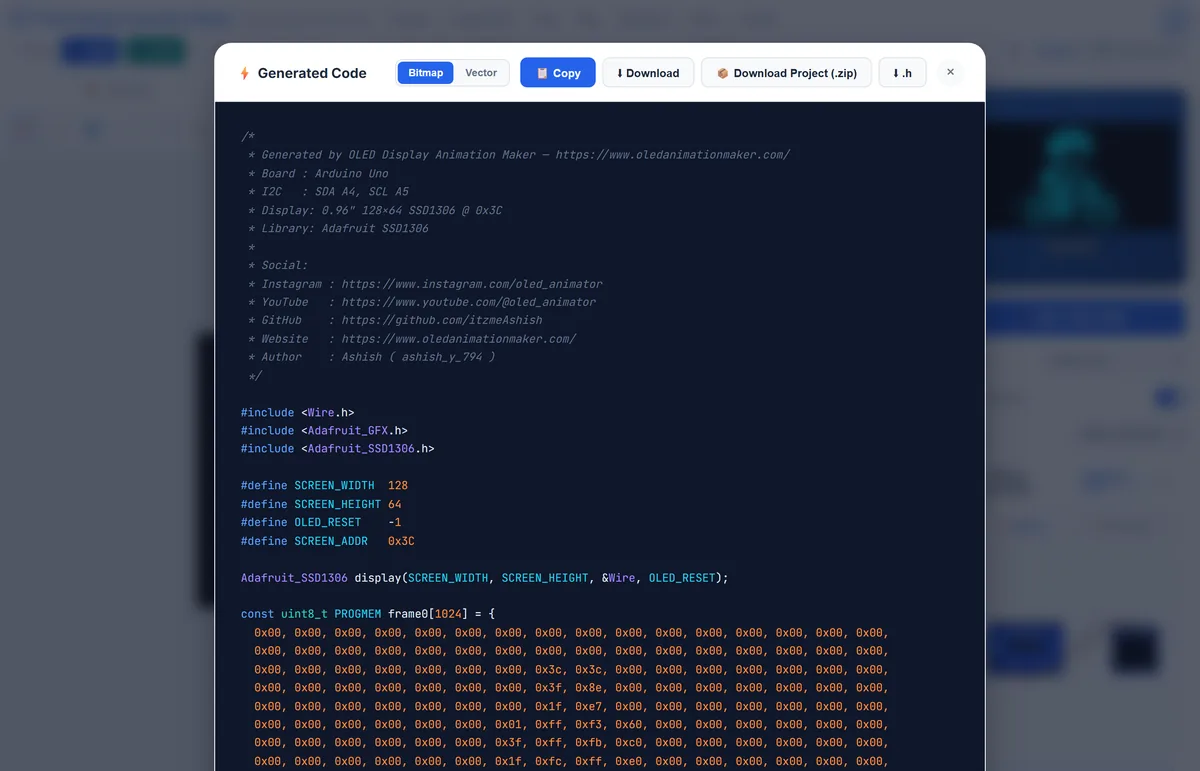Click the Author Ashish comment line
Viewport: 1200px width, 771px height.
coord(371,357)
